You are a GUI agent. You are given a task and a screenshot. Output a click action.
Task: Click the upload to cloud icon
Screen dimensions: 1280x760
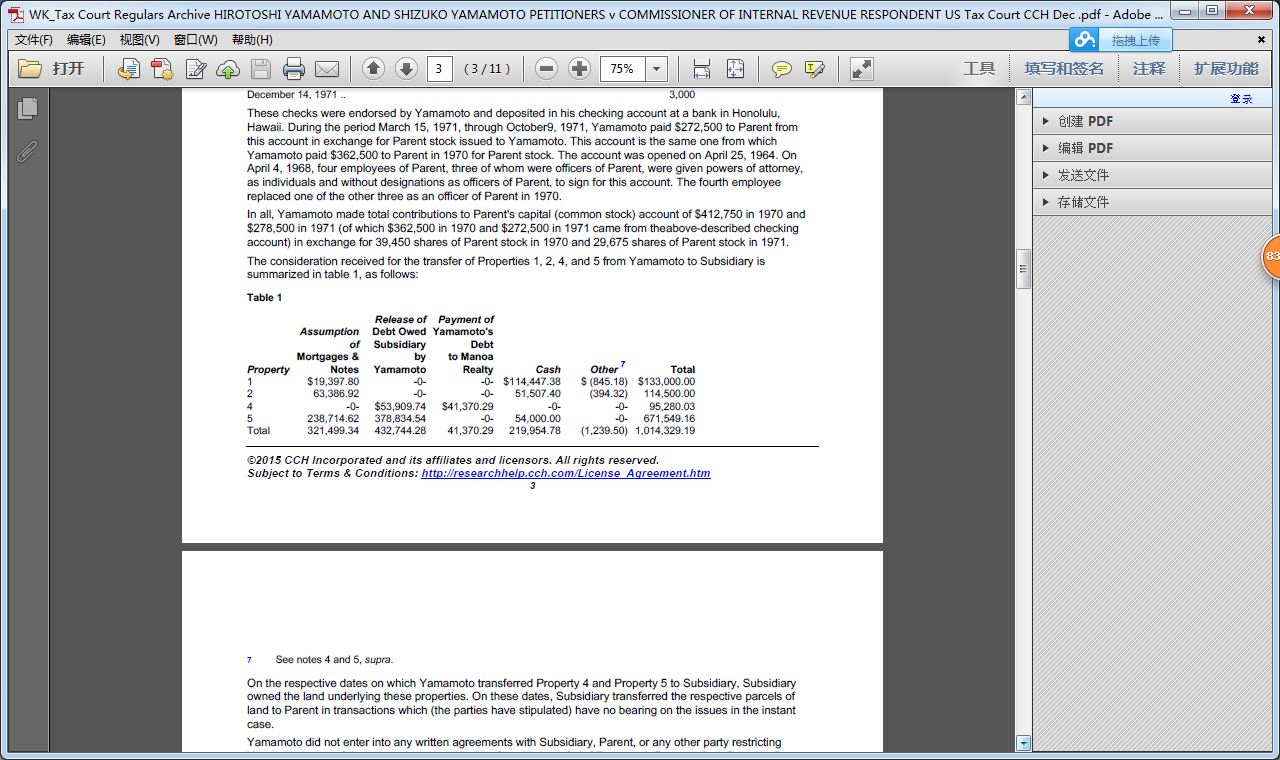click(228, 69)
